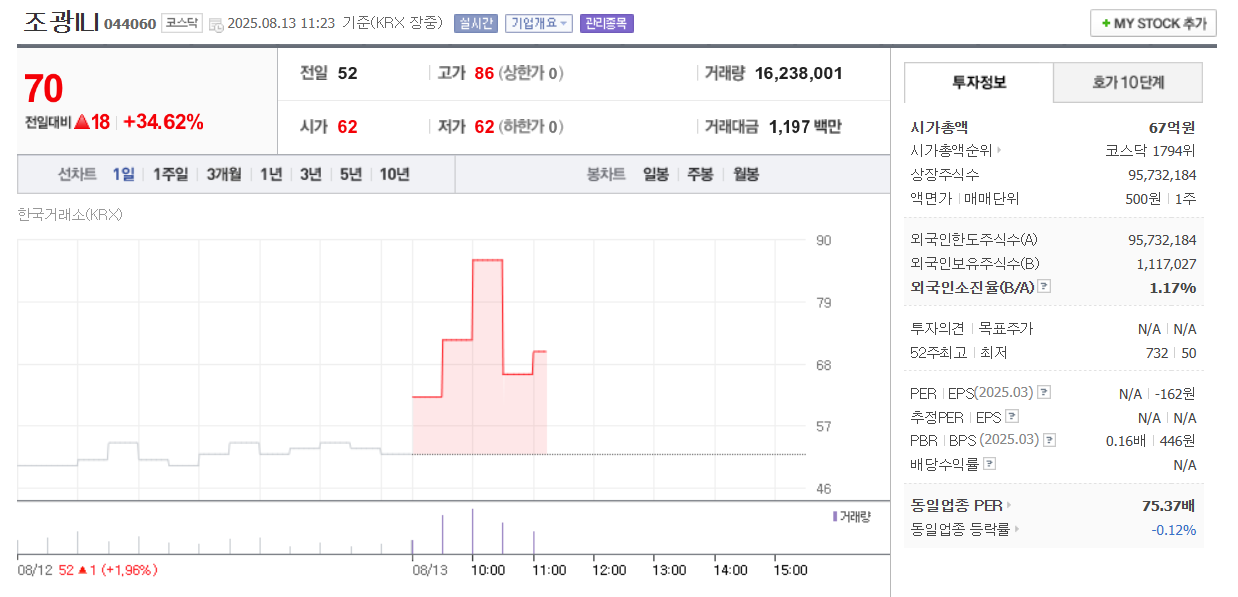Select the 5년 line chart period
The height and width of the screenshot is (597, 1238).
tap(351, 174)
